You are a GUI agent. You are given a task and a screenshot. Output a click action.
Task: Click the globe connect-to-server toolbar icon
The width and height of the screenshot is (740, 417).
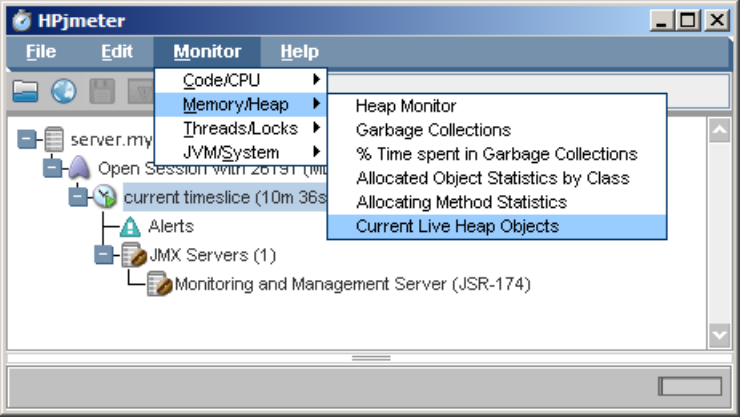coord(64,91)
